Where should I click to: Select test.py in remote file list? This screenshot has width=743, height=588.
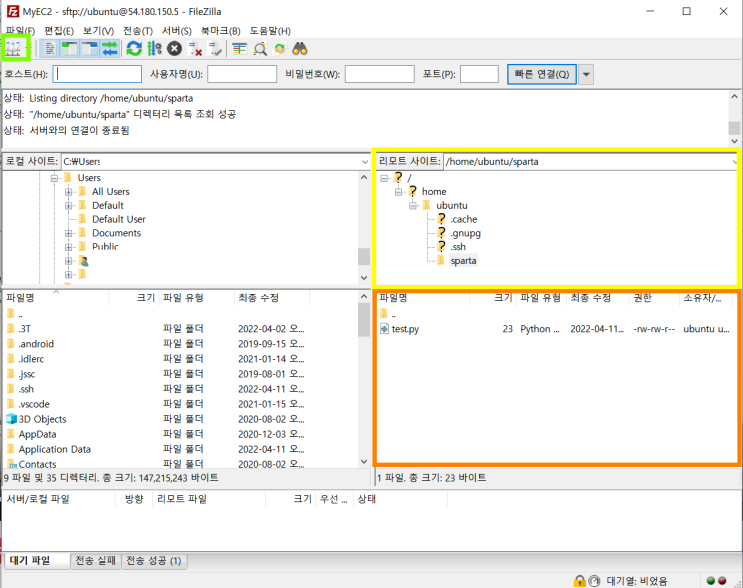click(x=405, y=329)
